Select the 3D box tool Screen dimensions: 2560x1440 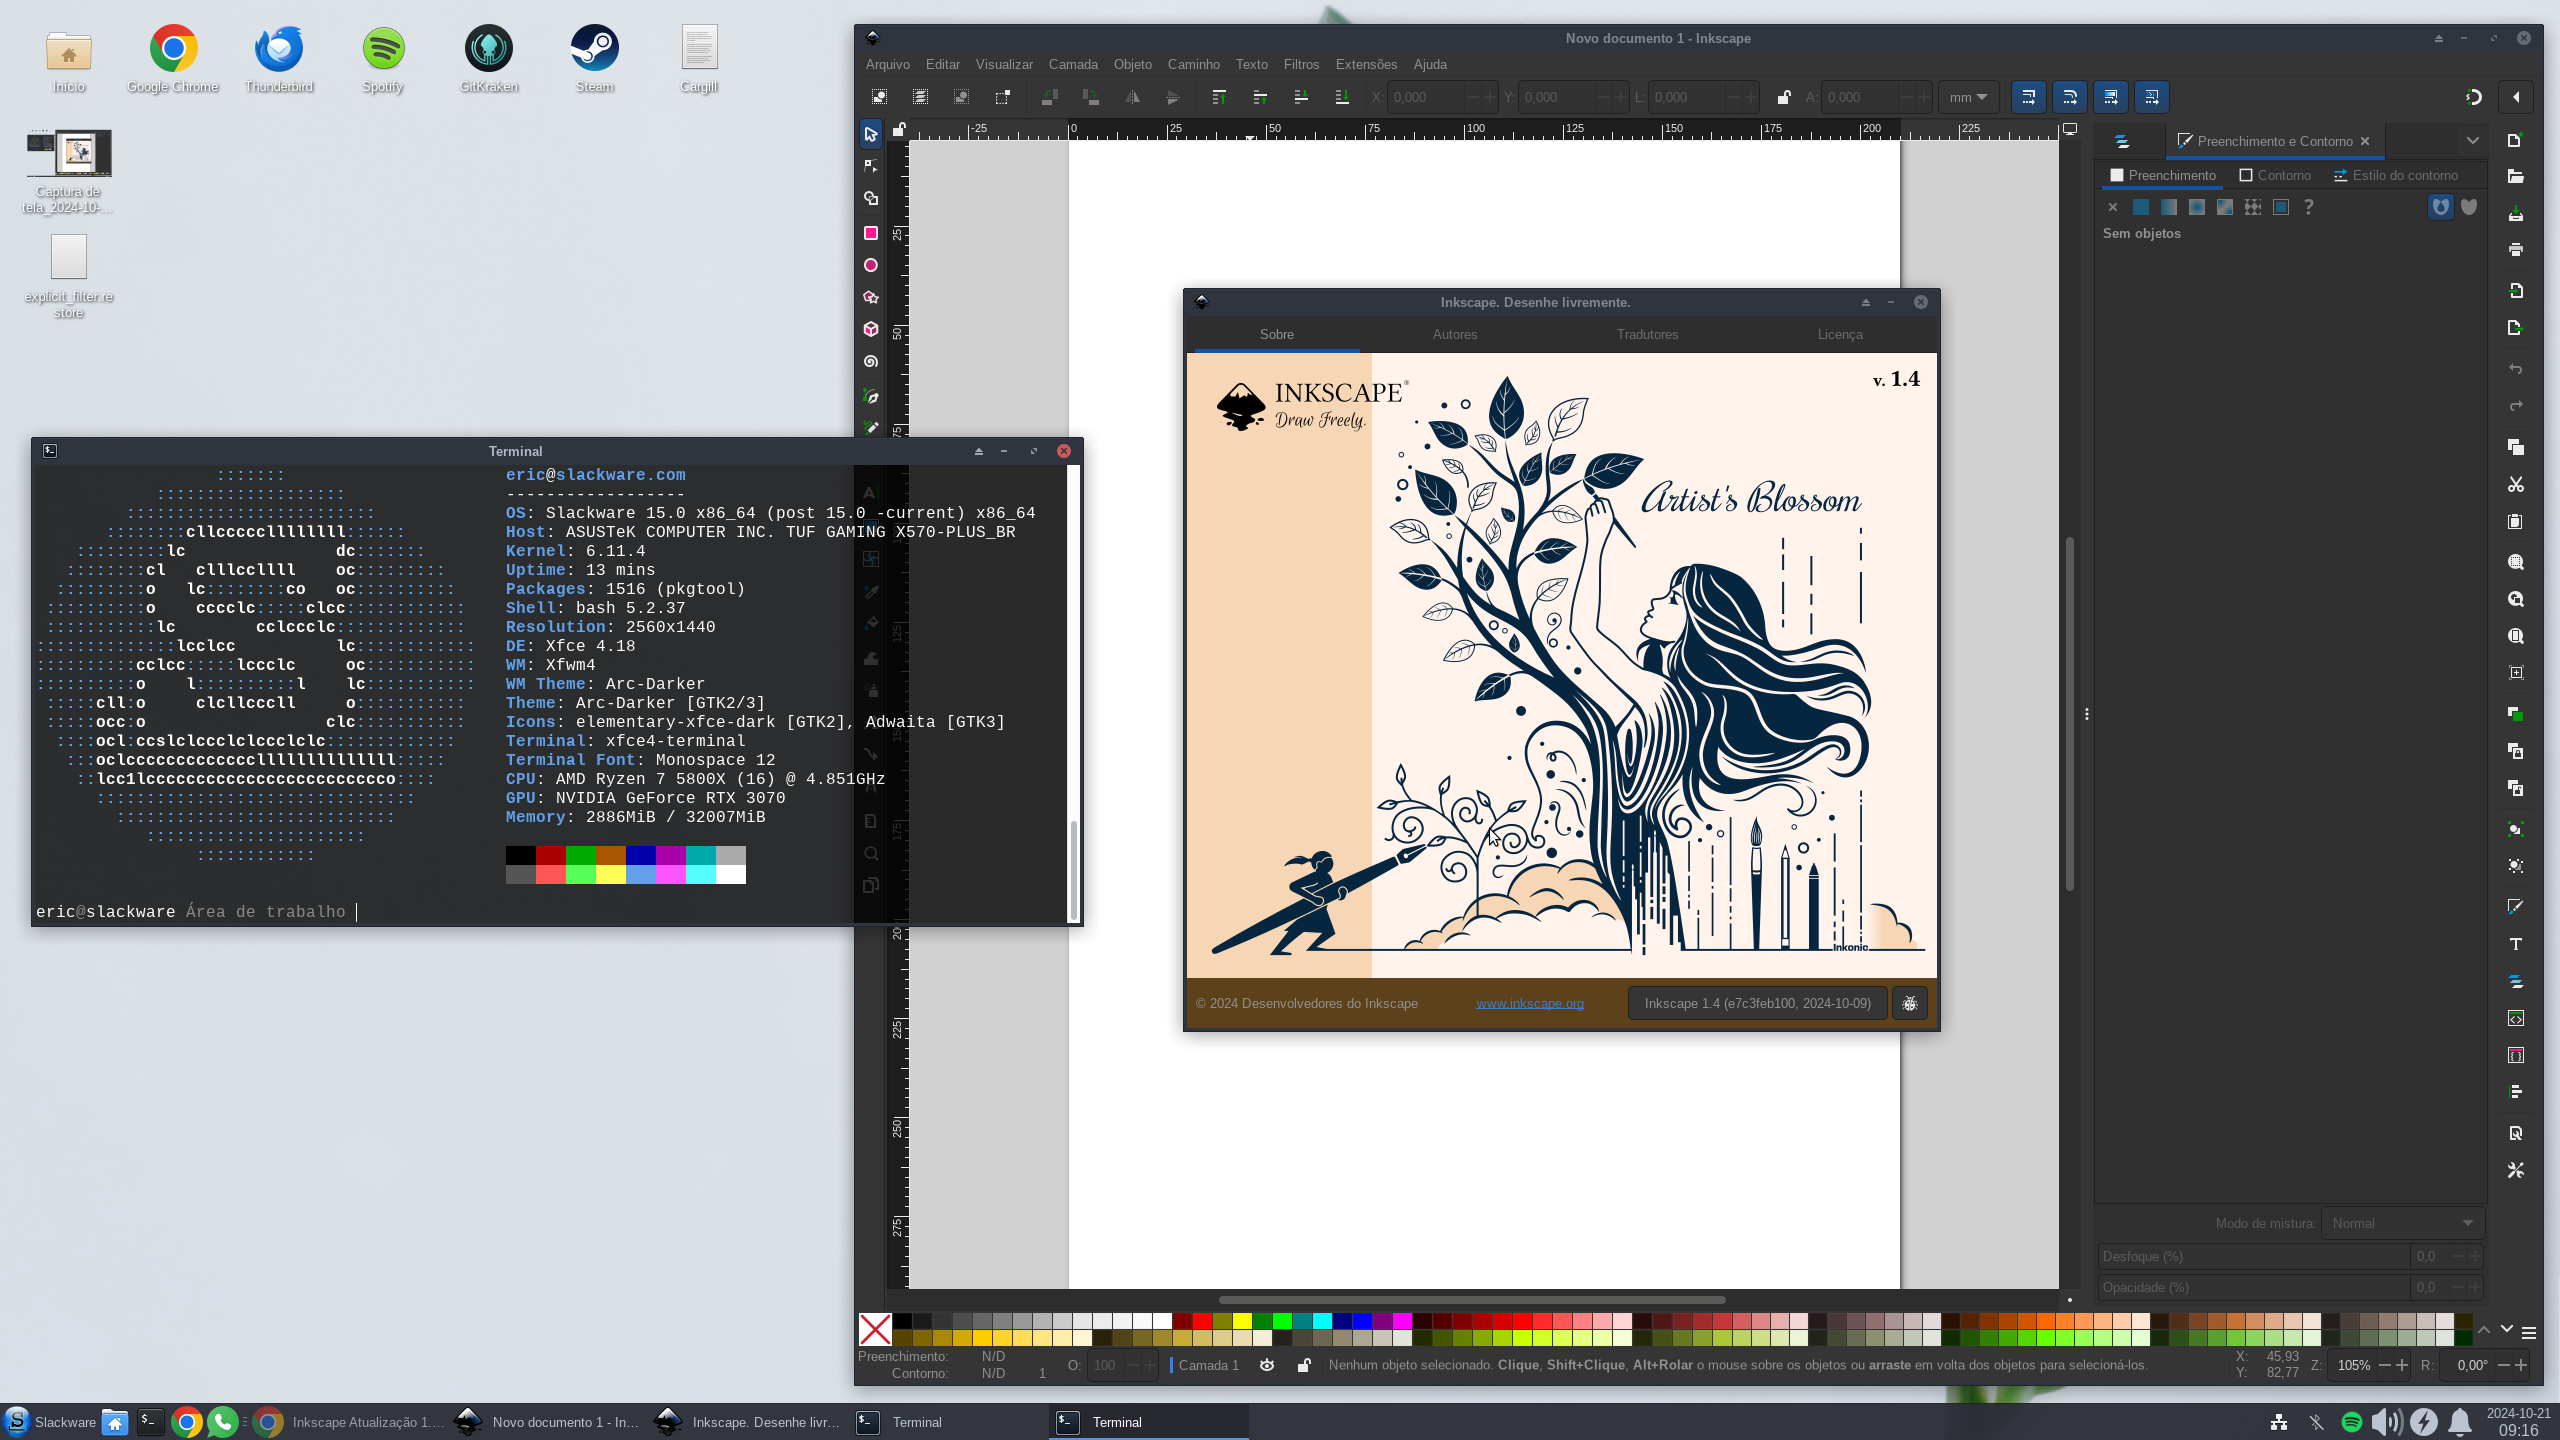(871, 329)
